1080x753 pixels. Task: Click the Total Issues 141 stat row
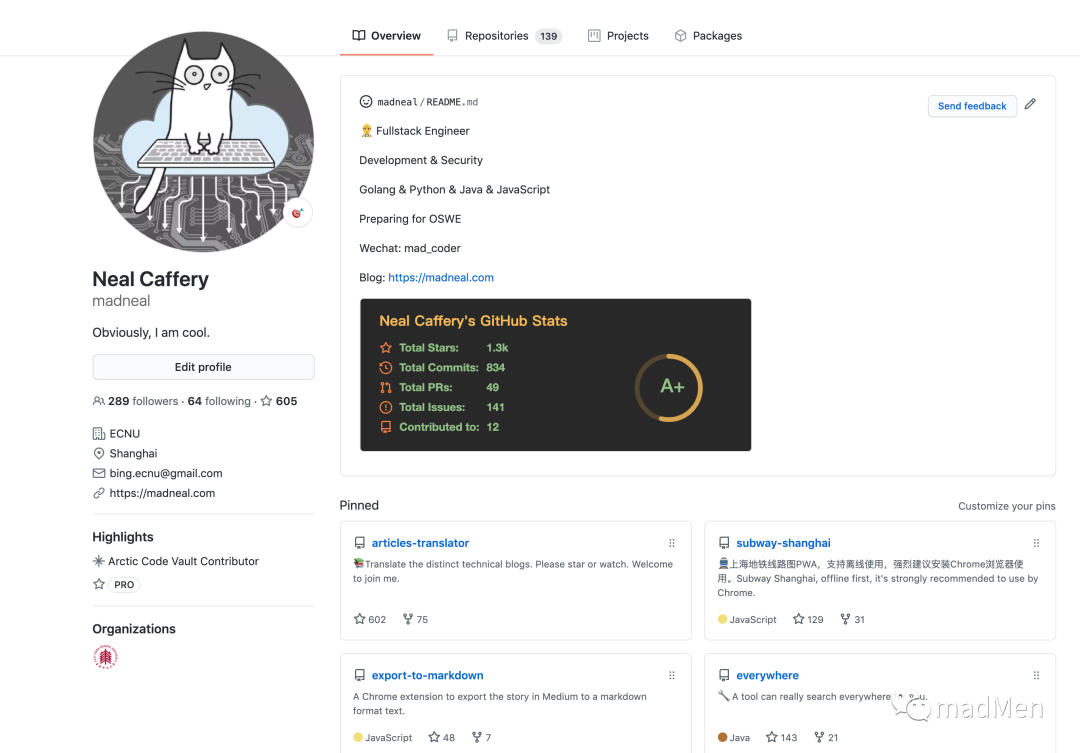pyautogui.click(x=442, y=407)
